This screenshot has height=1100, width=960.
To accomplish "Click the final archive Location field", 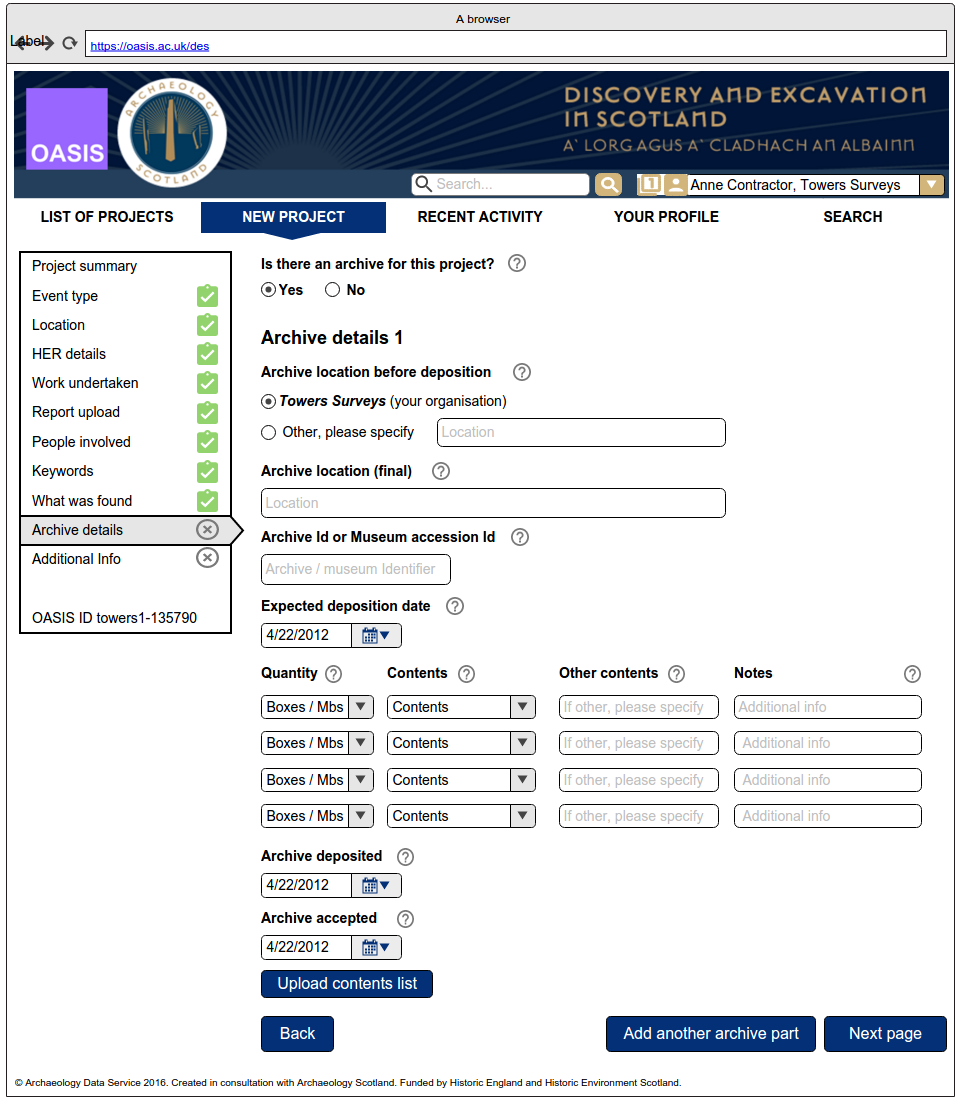I will point(493,503).
